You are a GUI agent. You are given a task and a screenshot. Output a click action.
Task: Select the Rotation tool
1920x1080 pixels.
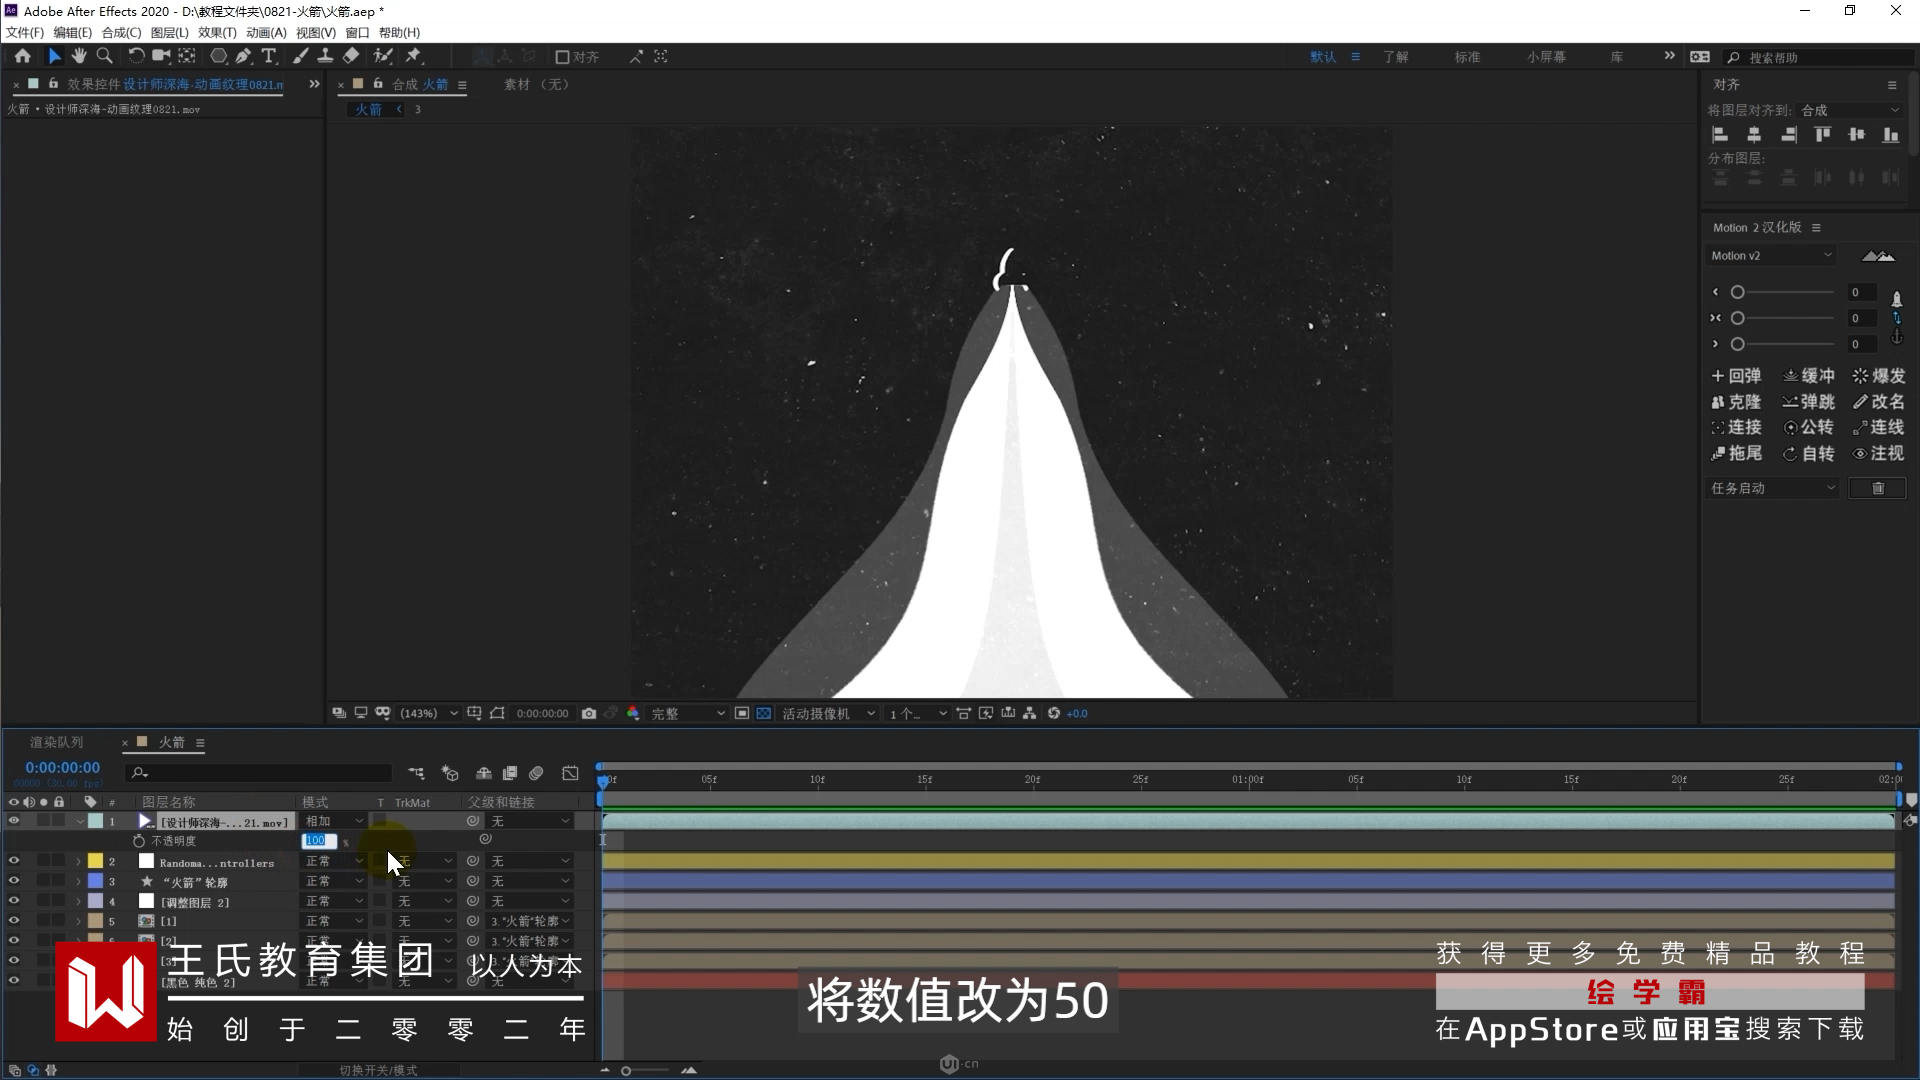point(136,56)
